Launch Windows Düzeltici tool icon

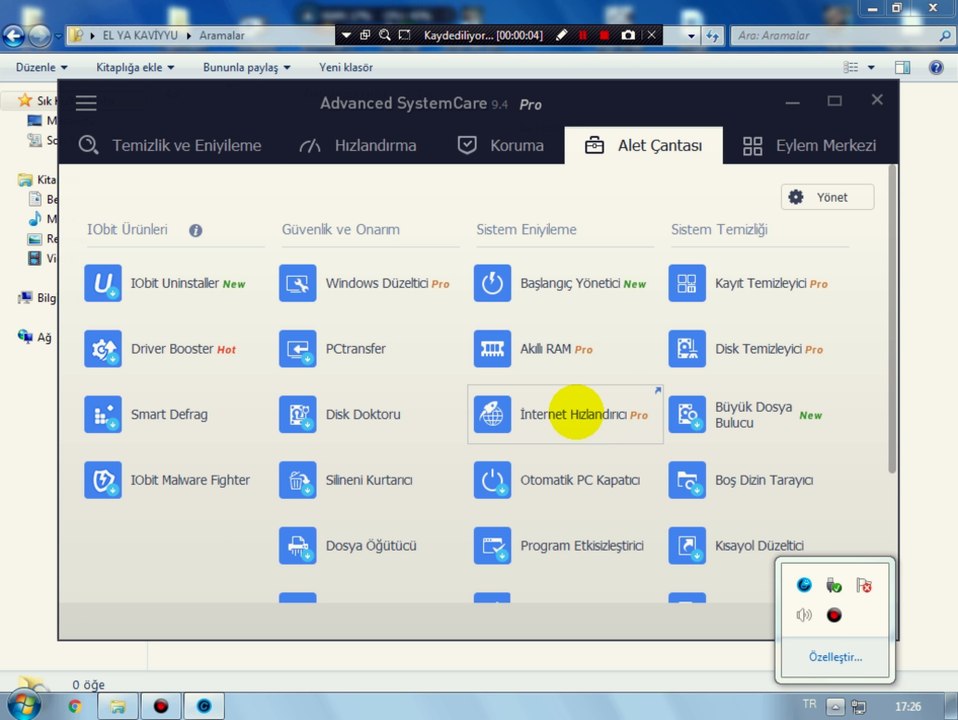(x=298, y=283)
